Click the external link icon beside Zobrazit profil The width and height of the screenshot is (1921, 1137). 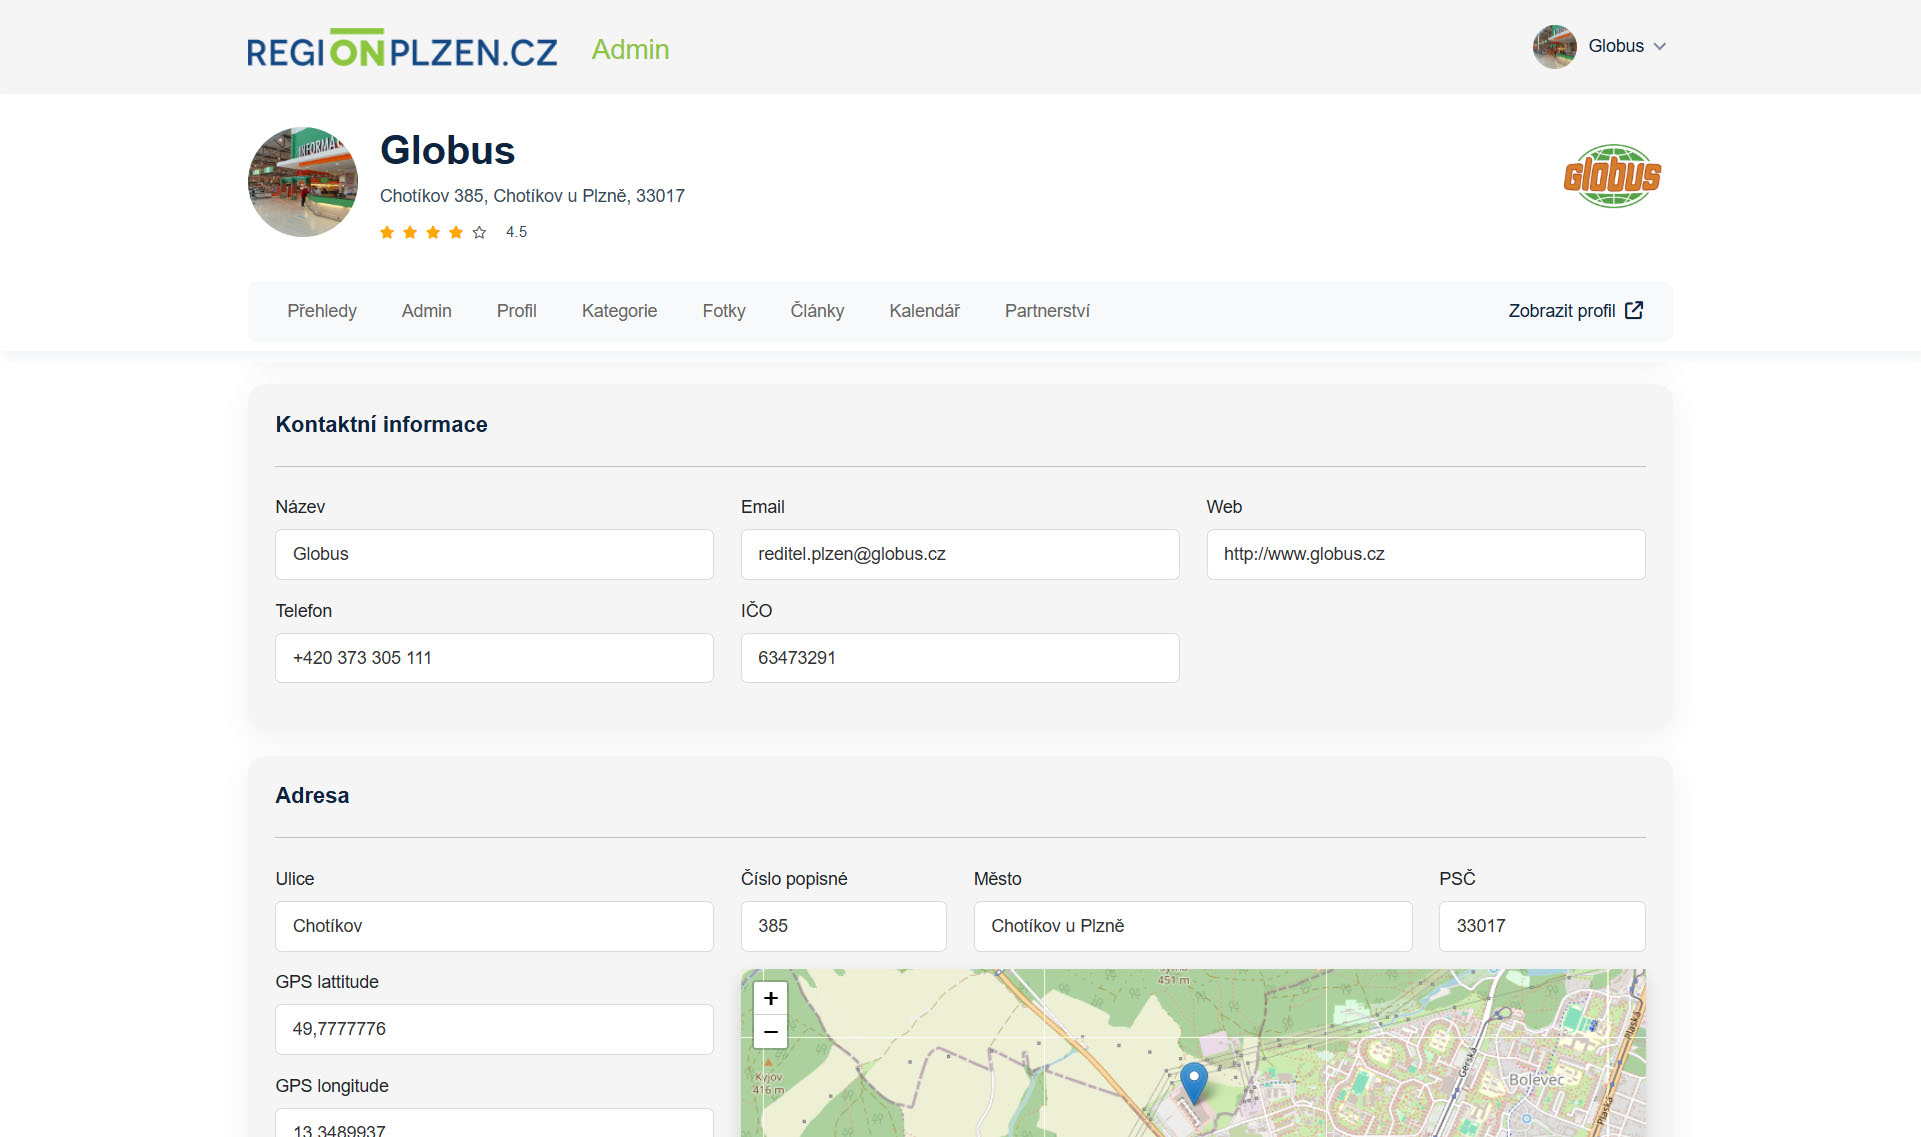click(1634, 310)
